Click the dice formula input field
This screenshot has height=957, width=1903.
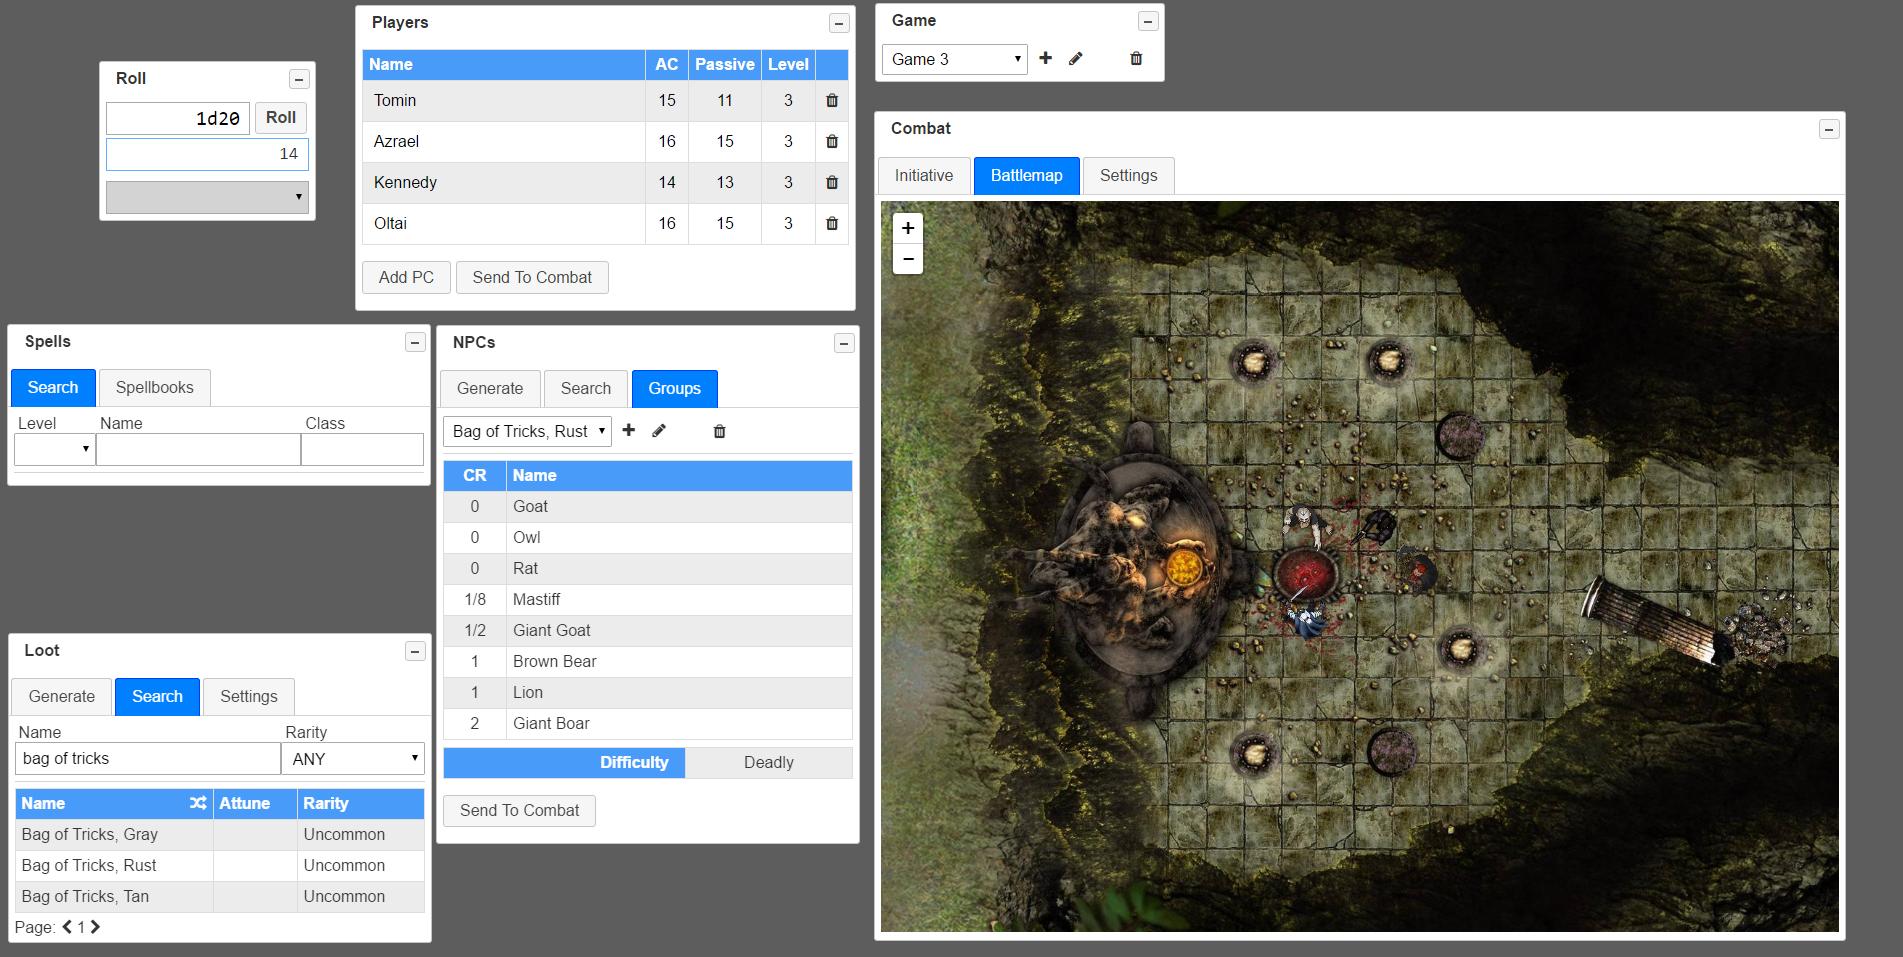click(x=178, y=118)
